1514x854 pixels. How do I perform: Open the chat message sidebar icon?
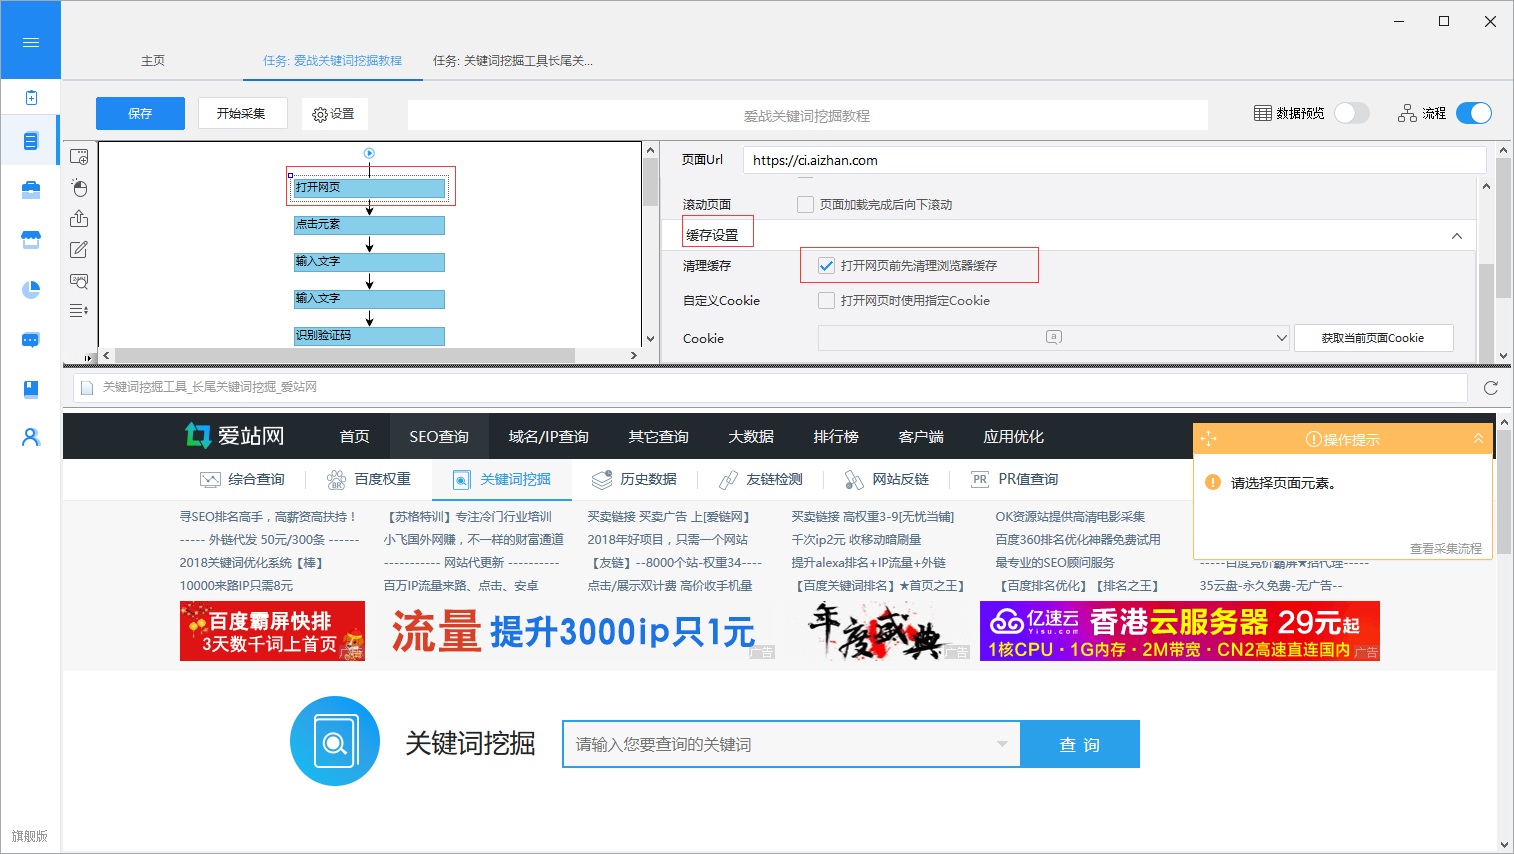[x=31, y=340]
